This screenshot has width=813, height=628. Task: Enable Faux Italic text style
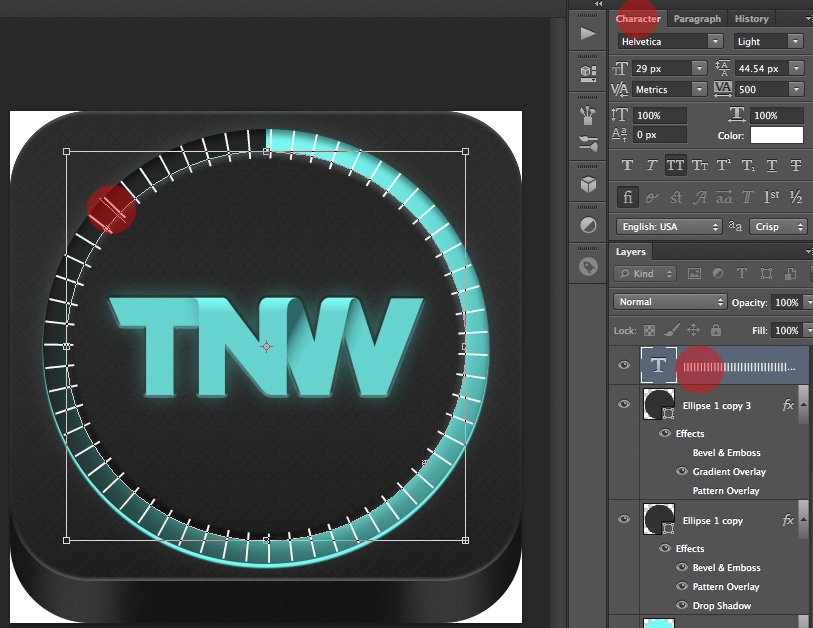tap(651, 165)
